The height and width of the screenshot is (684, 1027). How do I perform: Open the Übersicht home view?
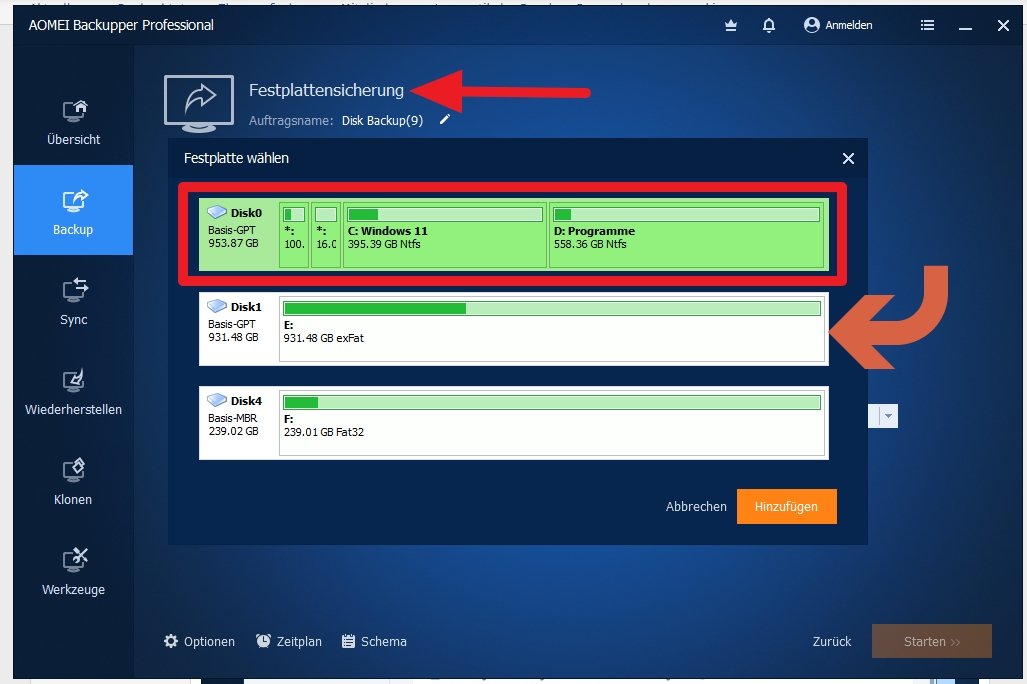click(x=73, y=121)
